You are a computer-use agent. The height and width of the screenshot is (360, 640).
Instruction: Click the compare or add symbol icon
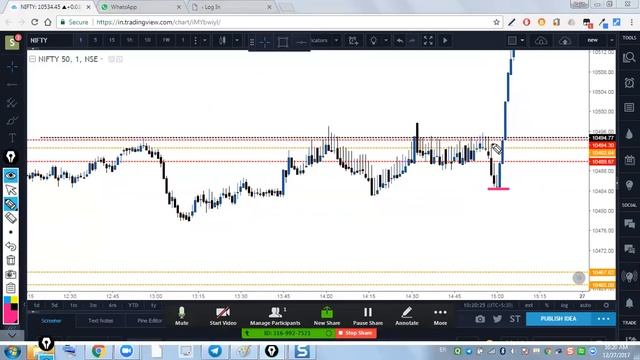(x=353, y=40)
